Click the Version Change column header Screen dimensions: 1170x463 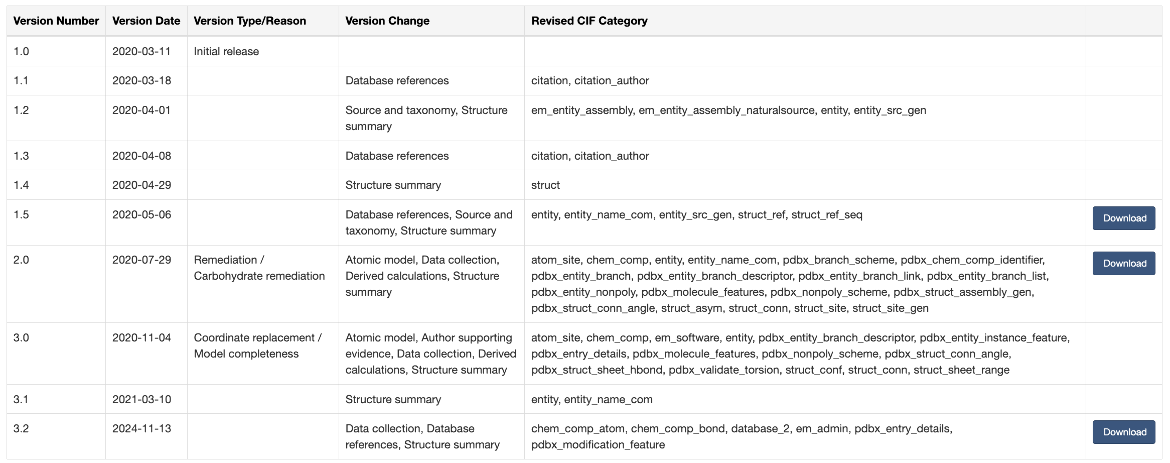[x=387, y=21]
